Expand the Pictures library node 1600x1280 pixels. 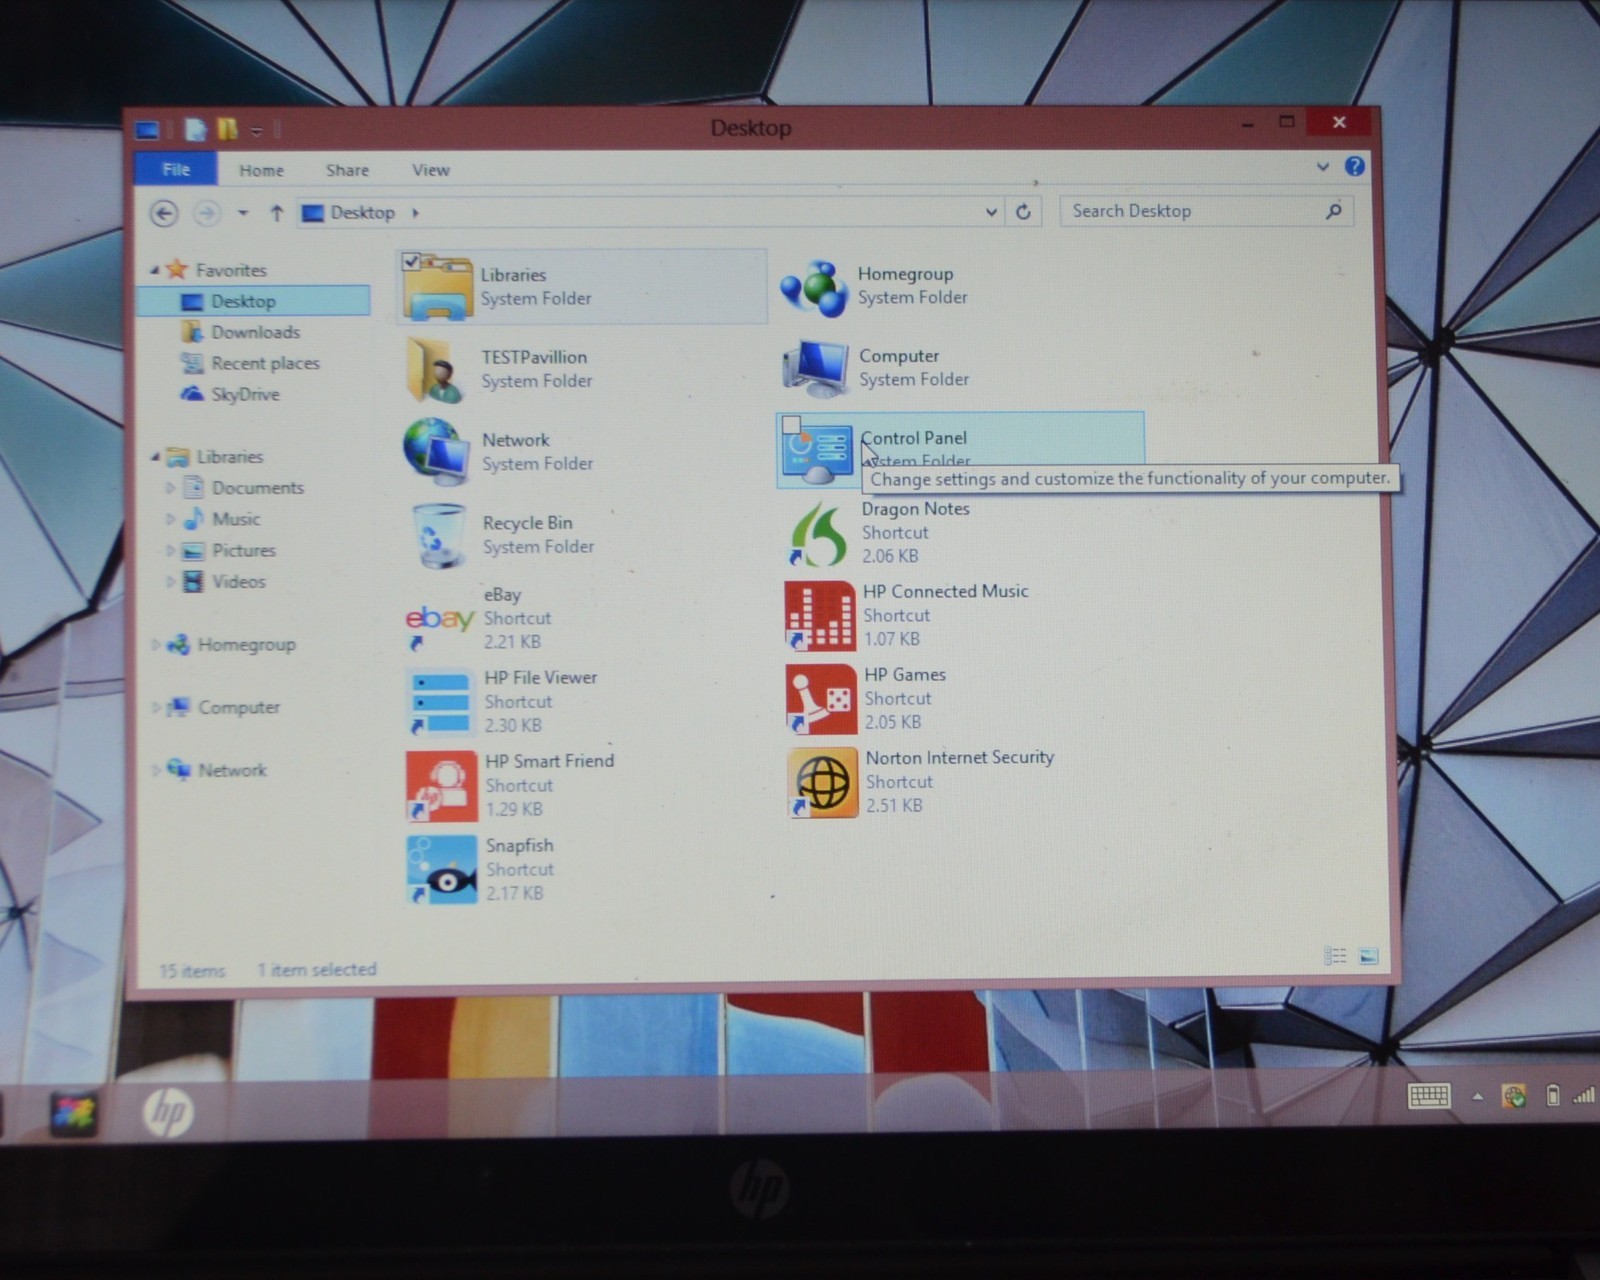click(x=170, y=550)
